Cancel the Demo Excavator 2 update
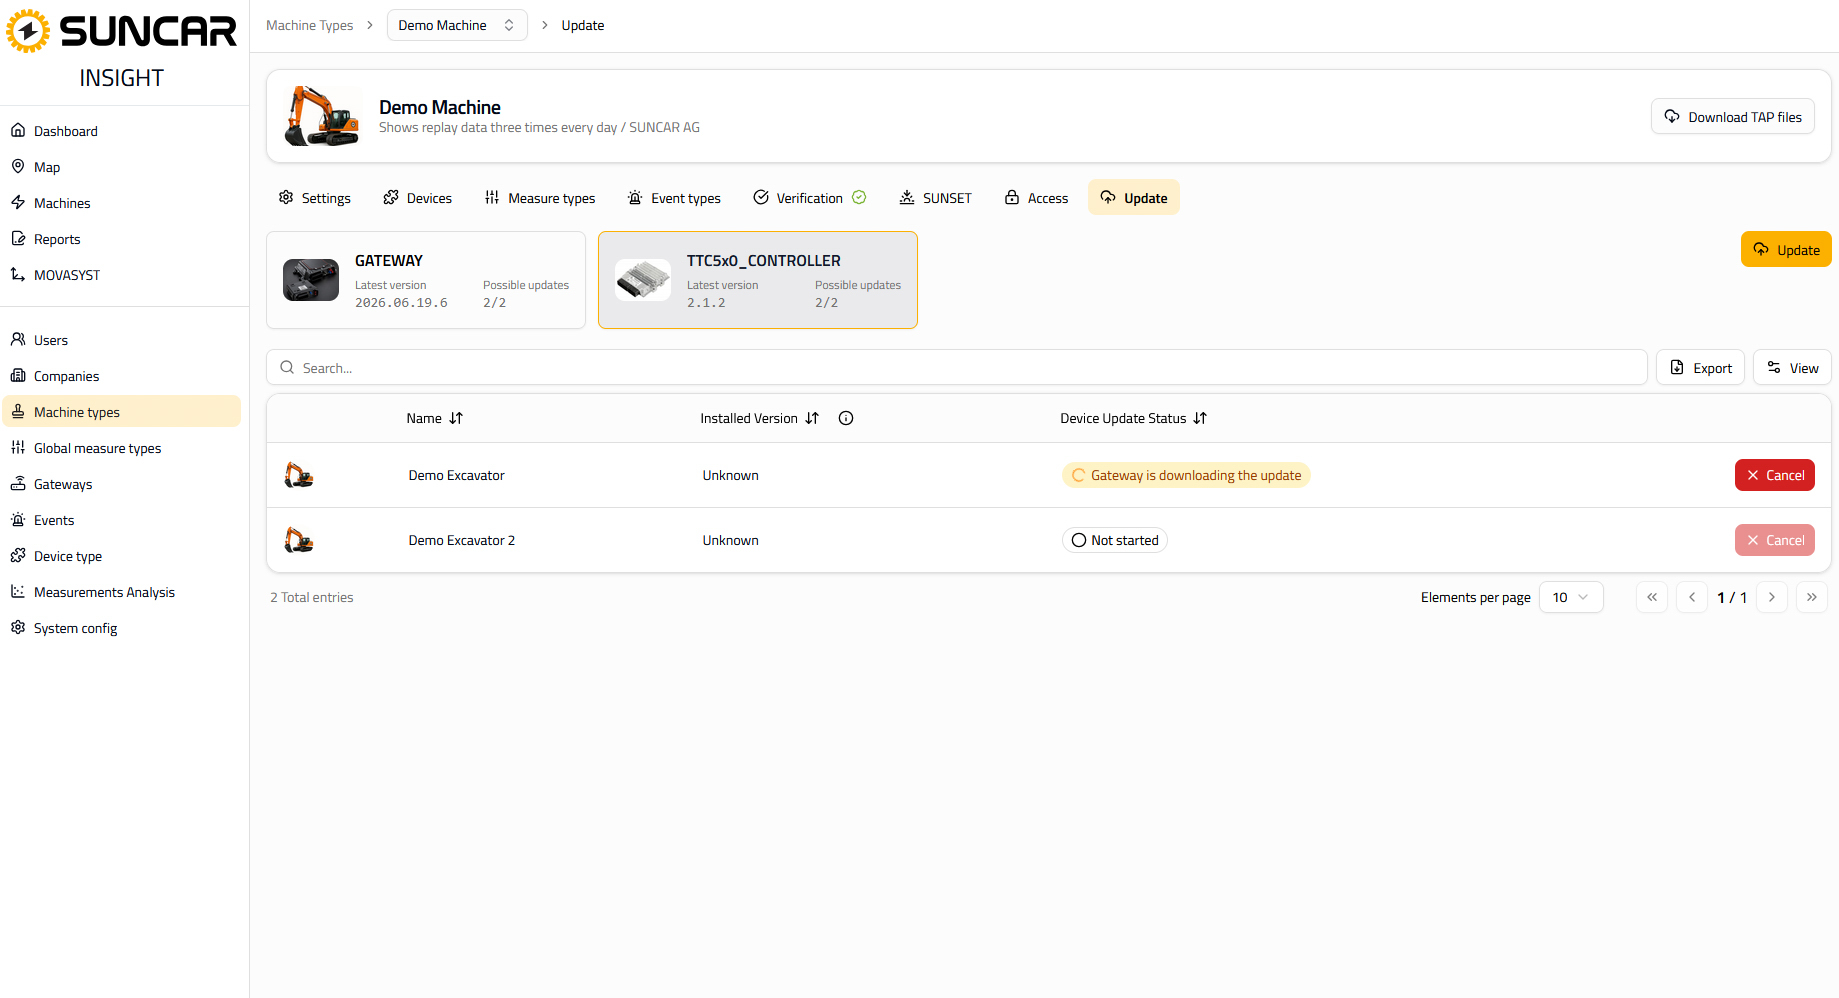 click(1775, 540)
